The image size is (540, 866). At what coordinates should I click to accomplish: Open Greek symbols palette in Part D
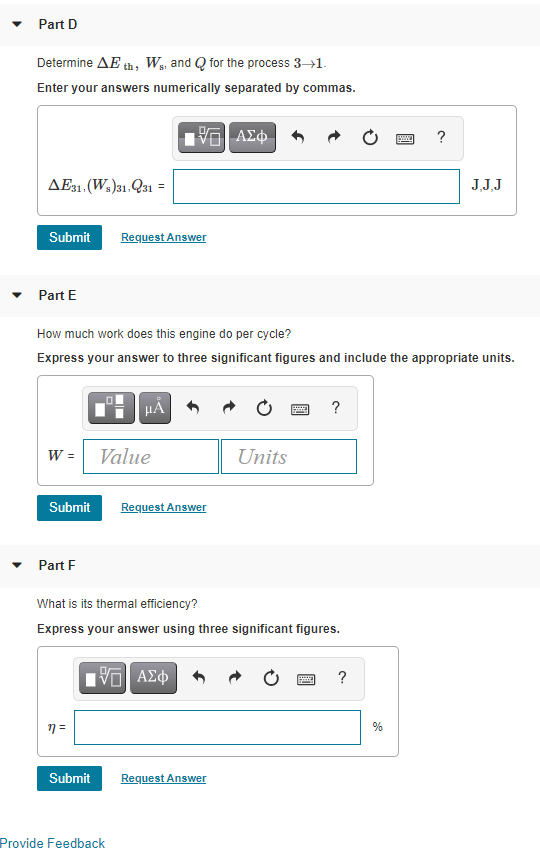pos(252,137)
